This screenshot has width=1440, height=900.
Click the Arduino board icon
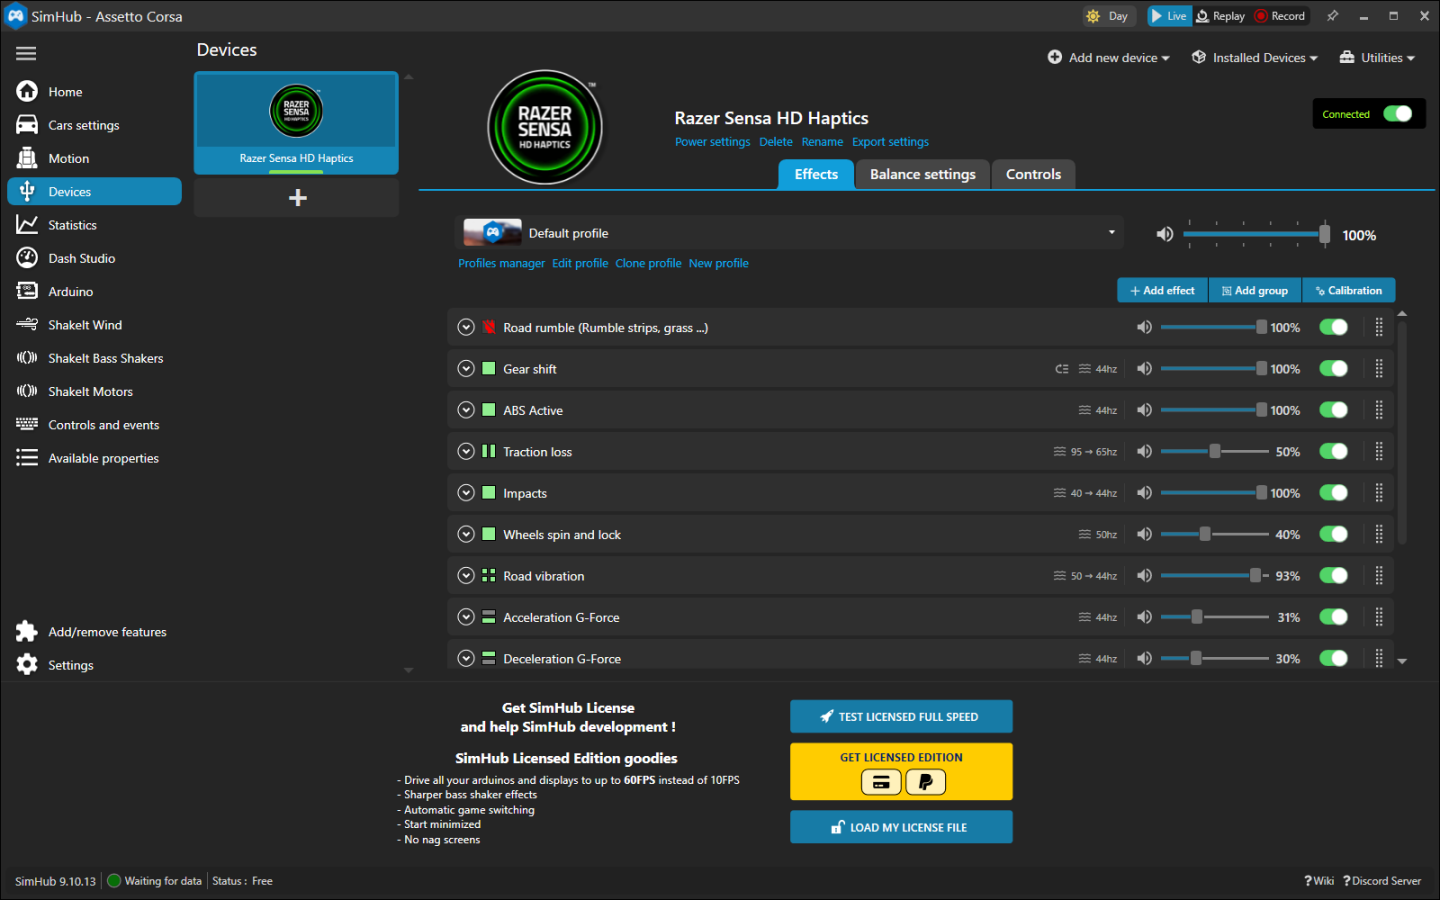tap(27, 291)
